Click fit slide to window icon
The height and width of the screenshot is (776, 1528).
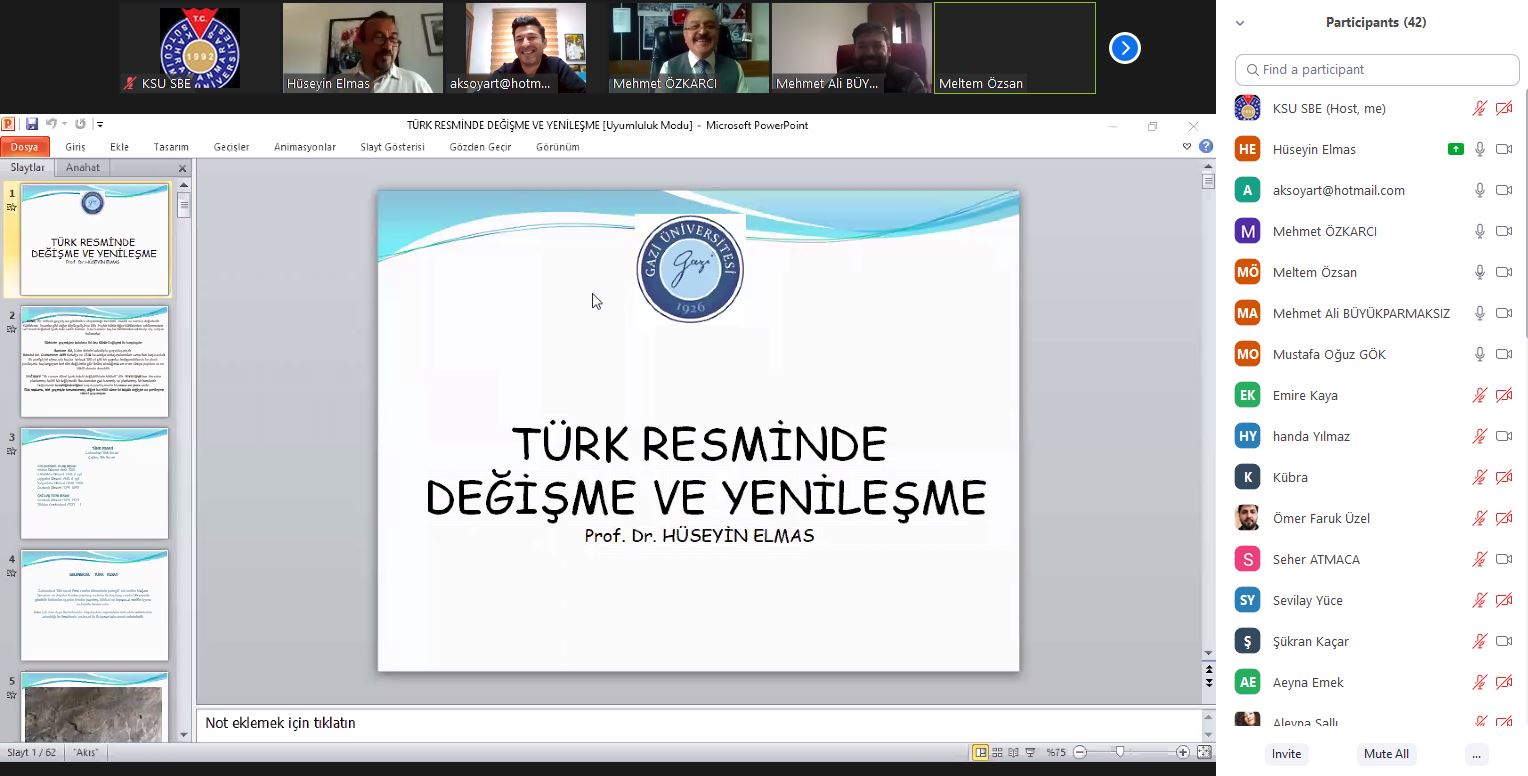1204,752
